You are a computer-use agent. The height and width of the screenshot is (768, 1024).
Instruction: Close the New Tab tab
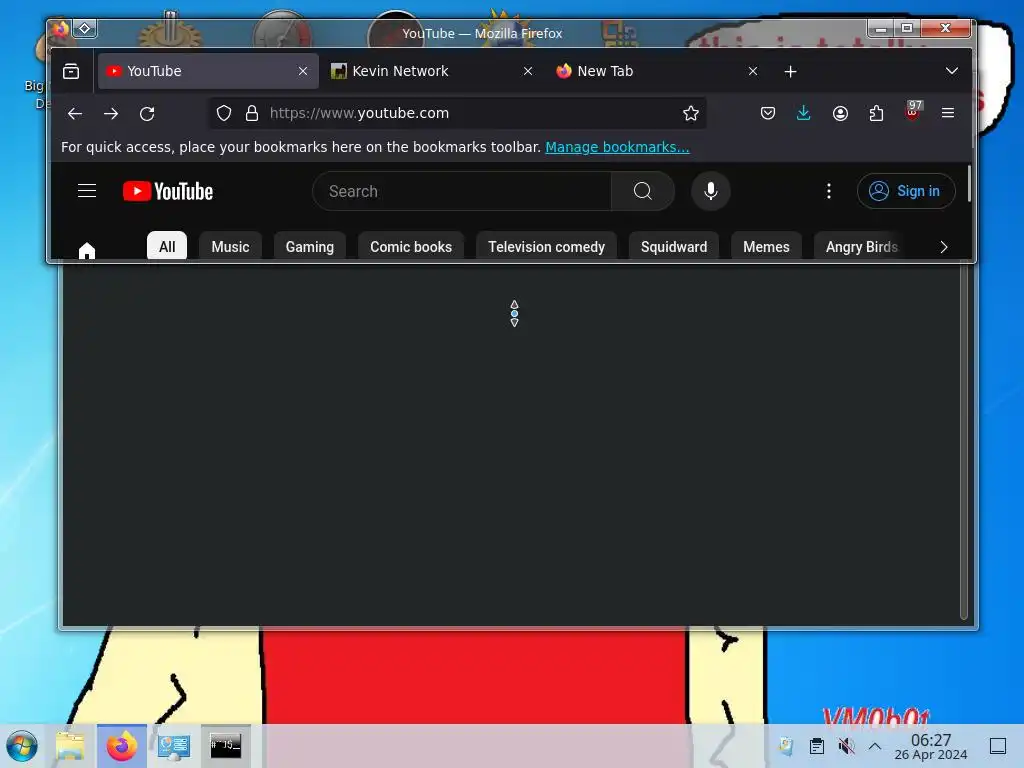pyautogui.click(x=753, y=71)
